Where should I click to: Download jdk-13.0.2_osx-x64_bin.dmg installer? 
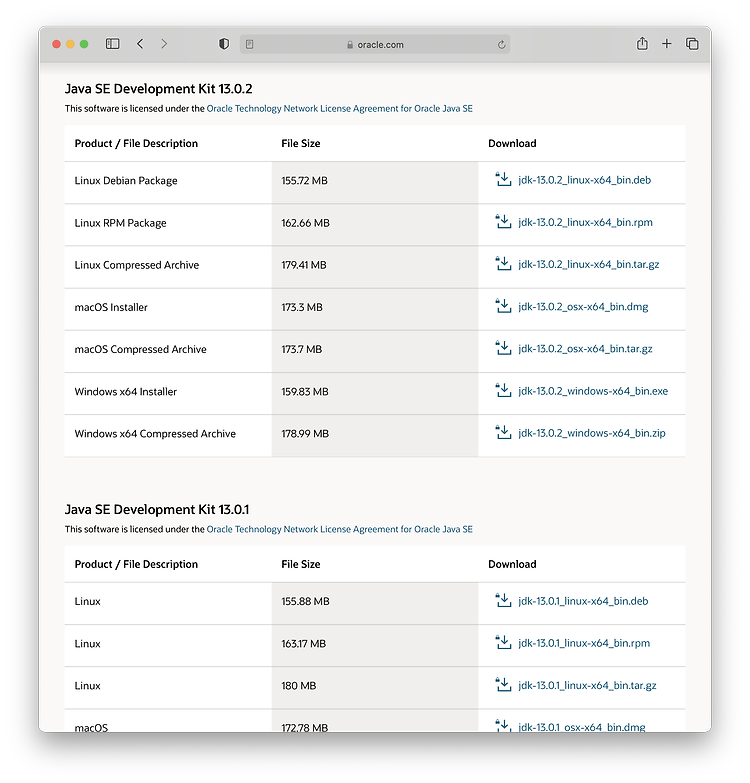(x=583, y=307)
